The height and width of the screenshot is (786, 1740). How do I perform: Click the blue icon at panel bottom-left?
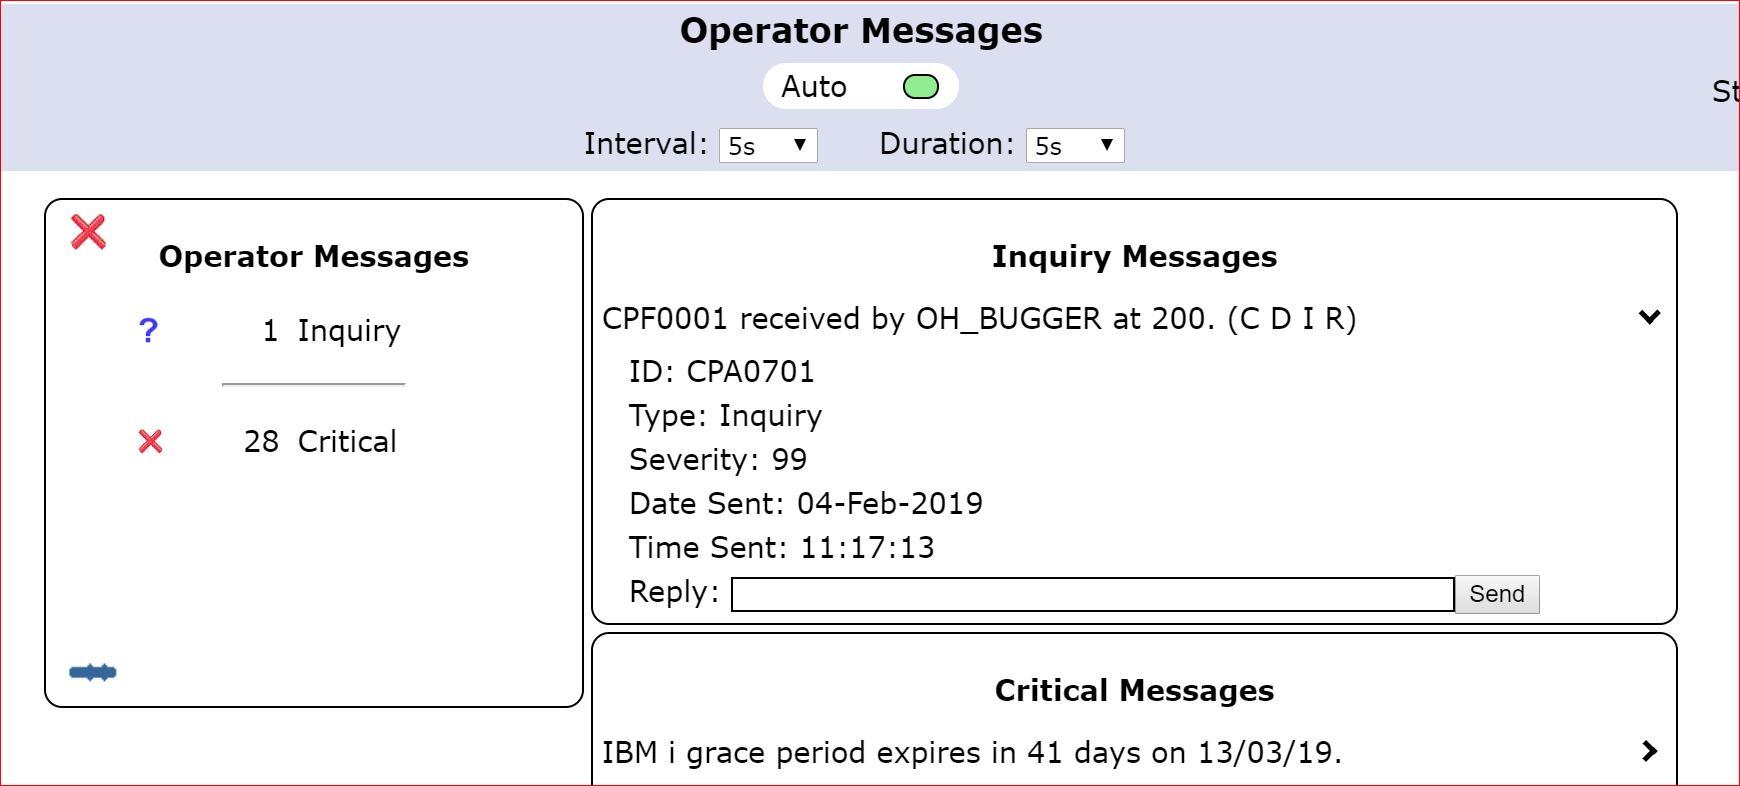click(x=93, y=672)
